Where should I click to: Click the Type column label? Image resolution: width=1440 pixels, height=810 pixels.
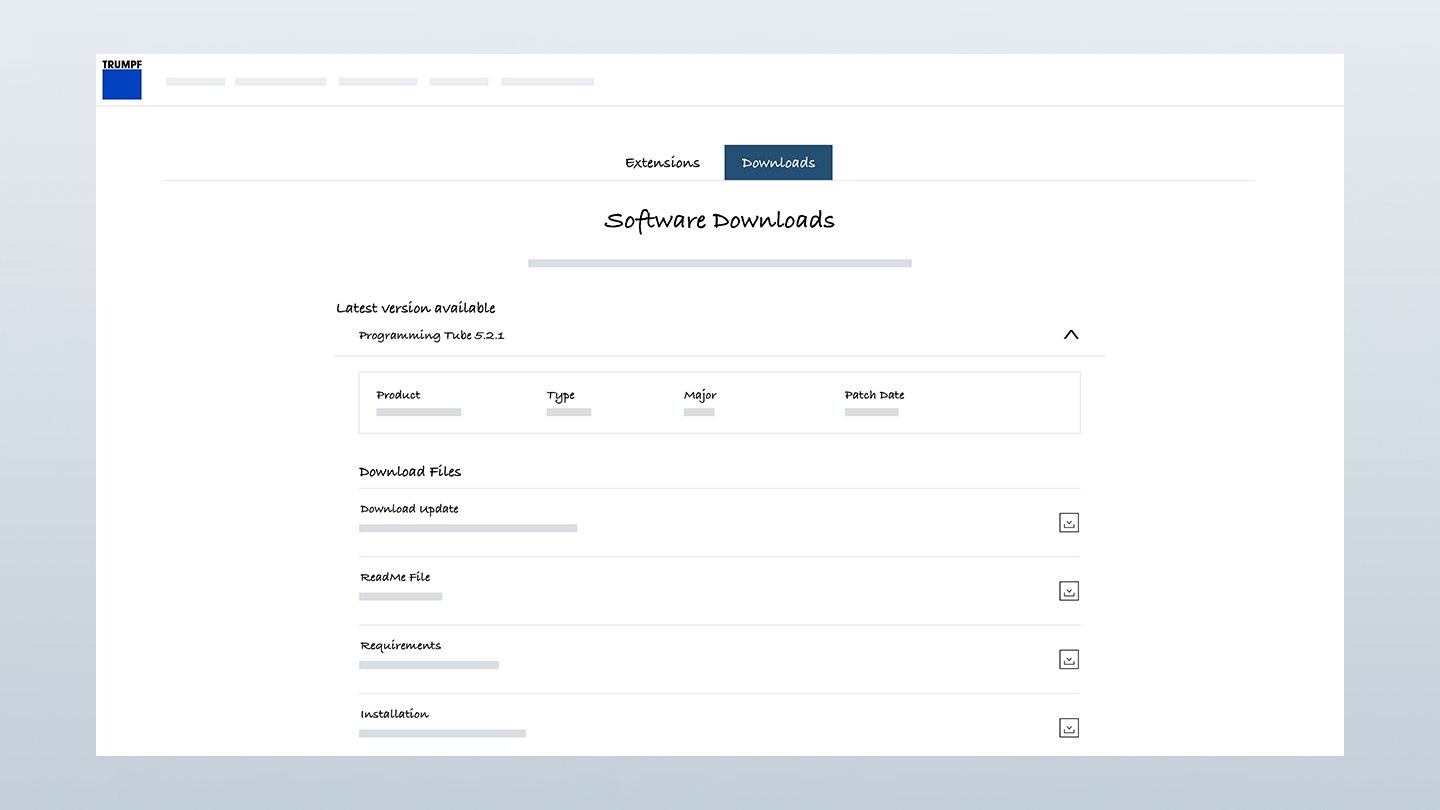pos(560,395)
